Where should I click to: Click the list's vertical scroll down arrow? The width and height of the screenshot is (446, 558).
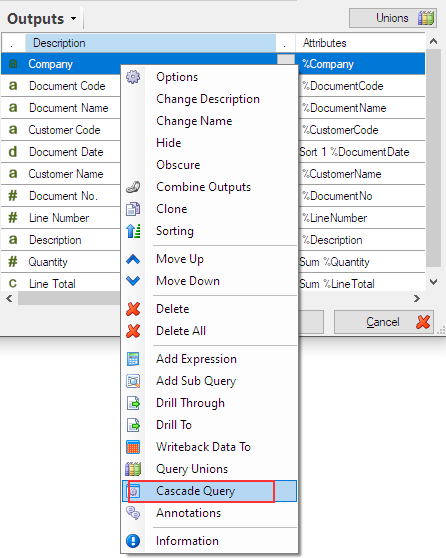[433, 282]
